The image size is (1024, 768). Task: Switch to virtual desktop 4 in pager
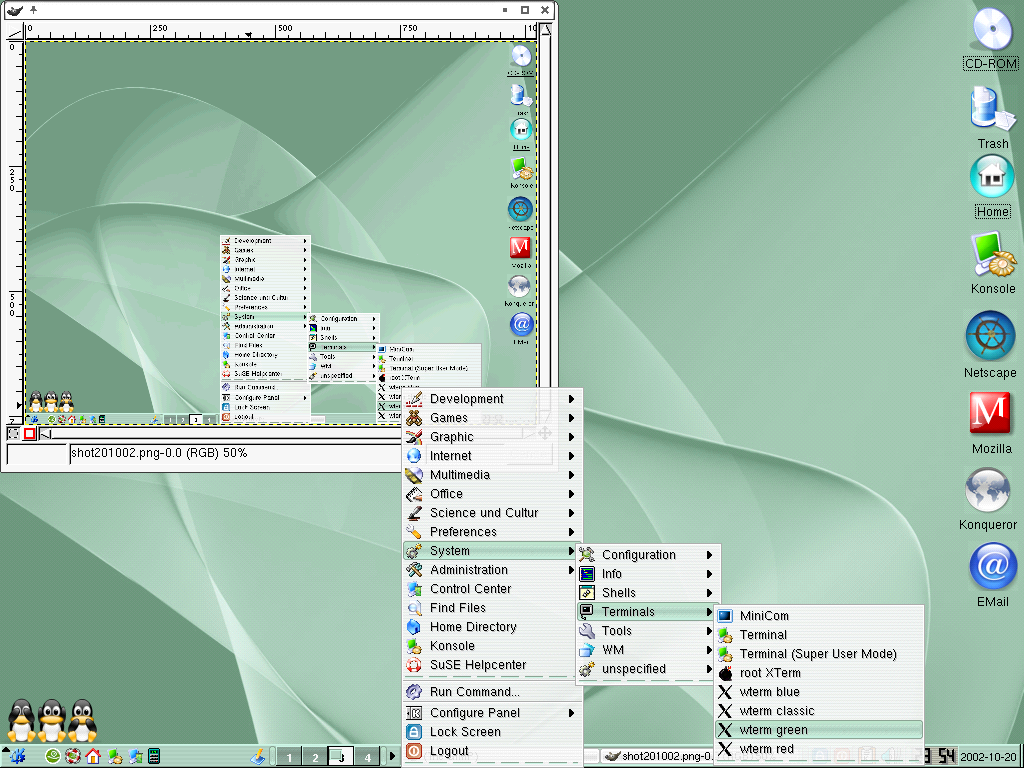point(367,758)
